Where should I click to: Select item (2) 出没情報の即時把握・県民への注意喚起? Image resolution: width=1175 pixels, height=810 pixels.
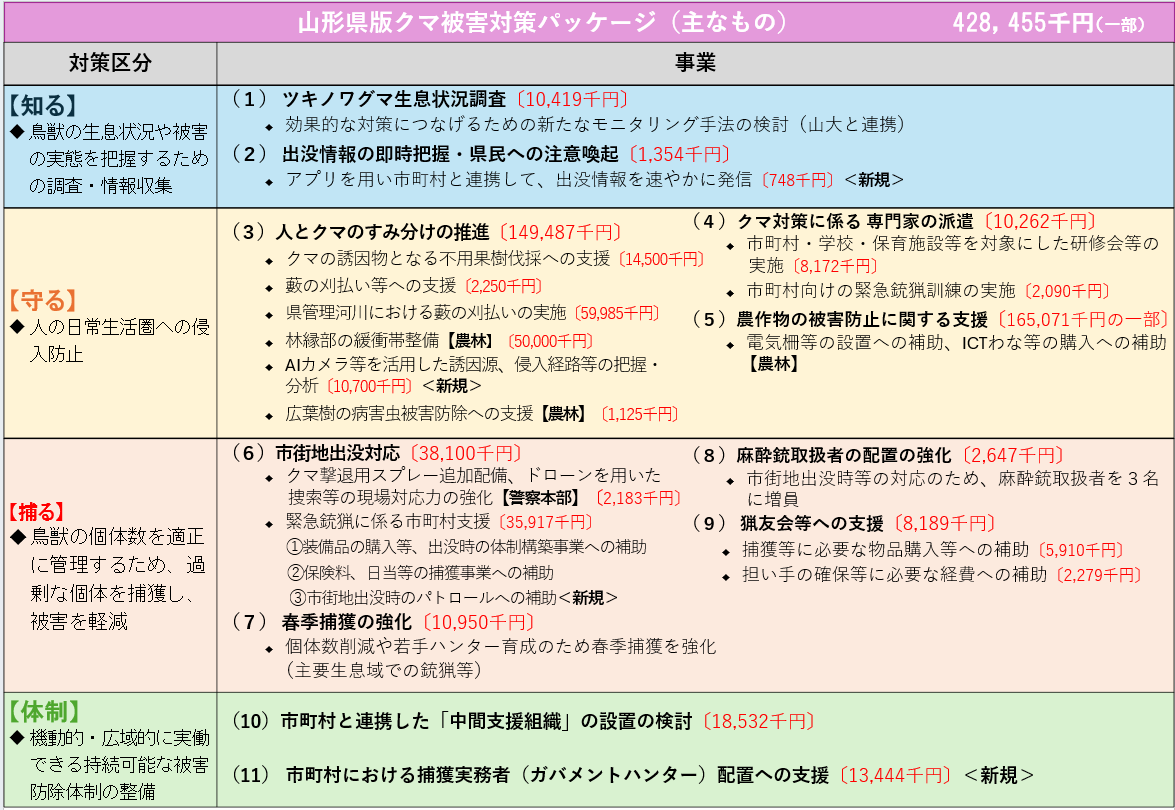[x=424, y=154]
